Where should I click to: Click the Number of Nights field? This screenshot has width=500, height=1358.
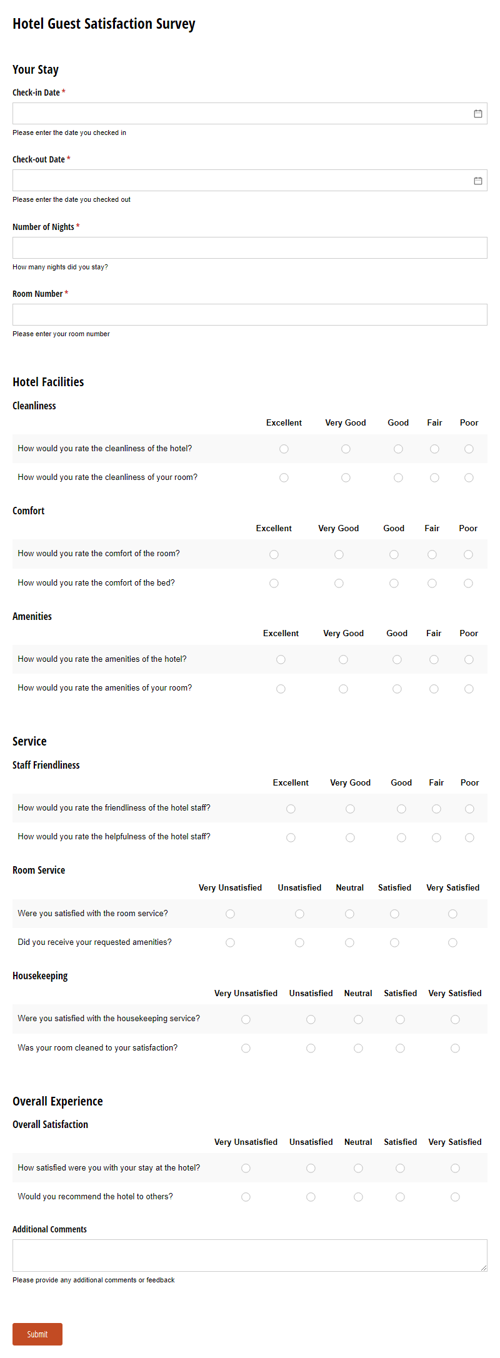tap(250, 248)
